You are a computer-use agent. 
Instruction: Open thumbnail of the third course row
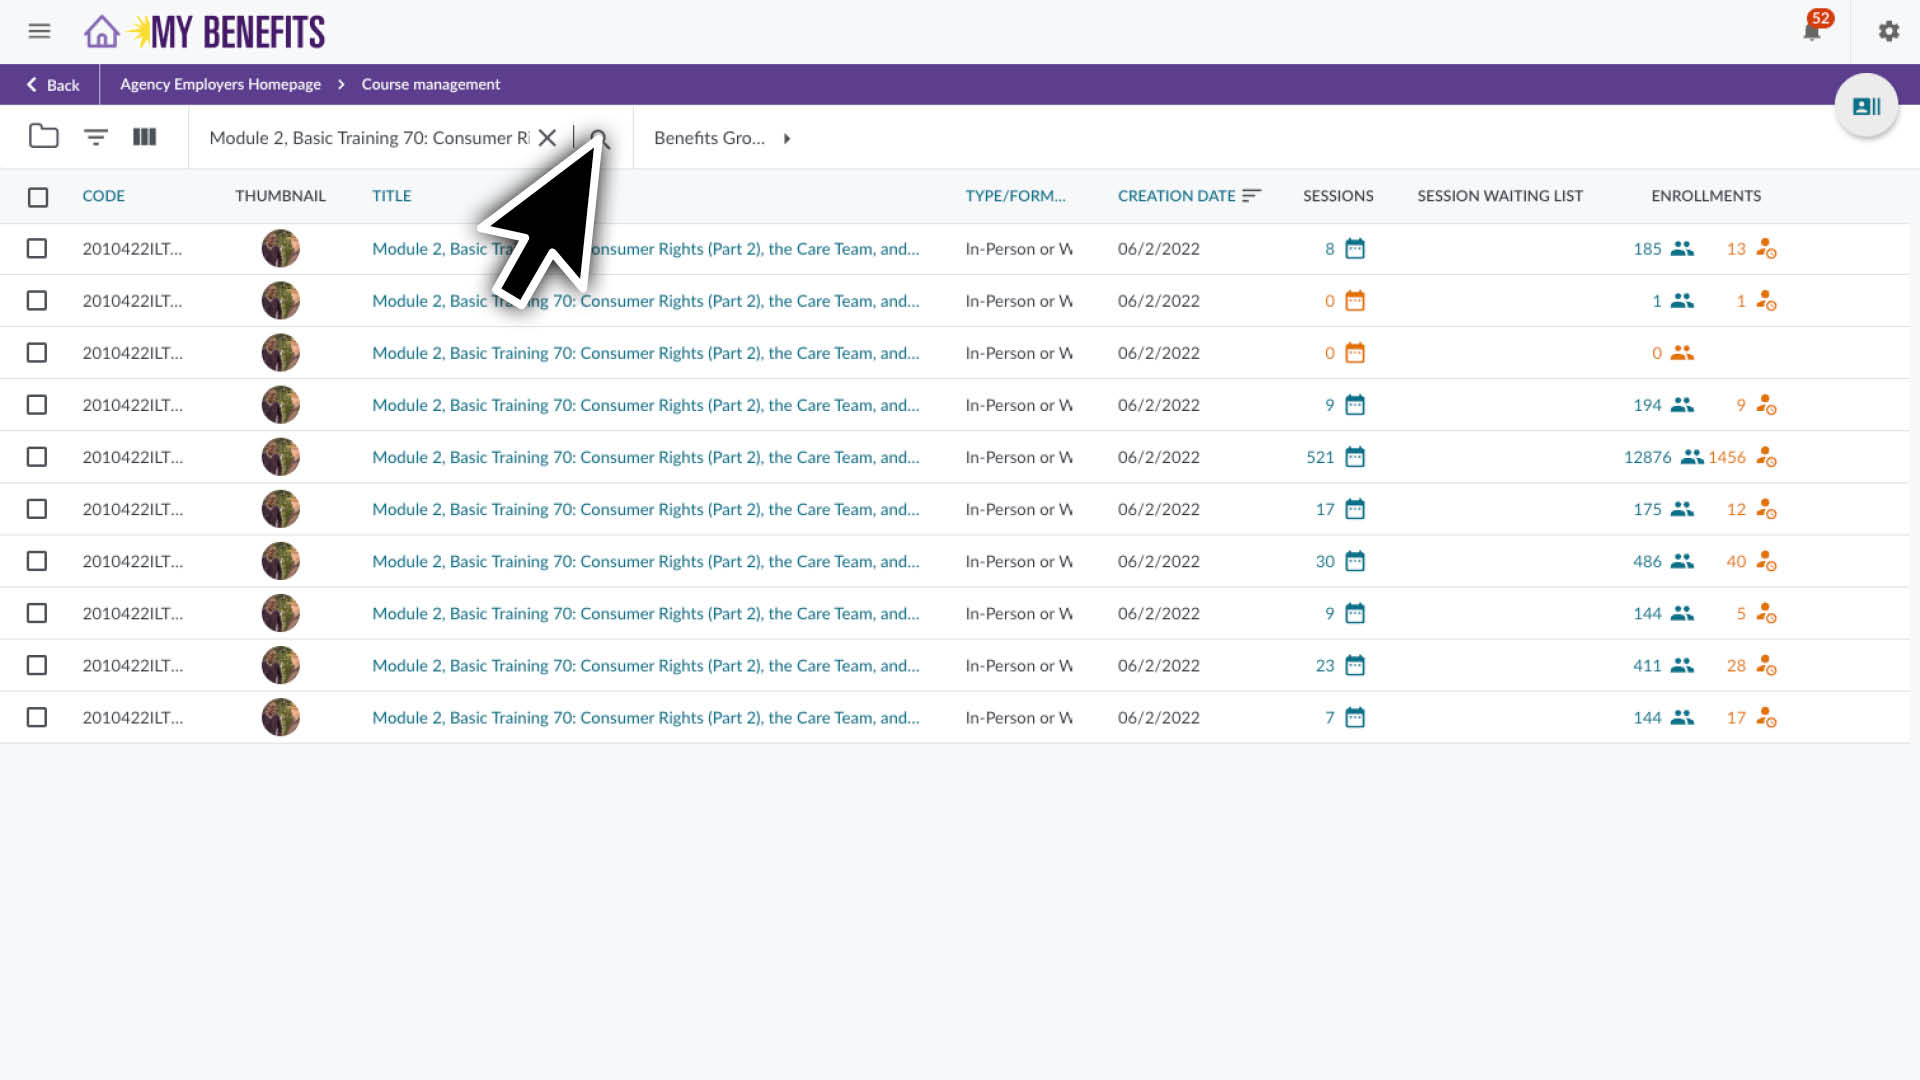(x=280, y=353)
